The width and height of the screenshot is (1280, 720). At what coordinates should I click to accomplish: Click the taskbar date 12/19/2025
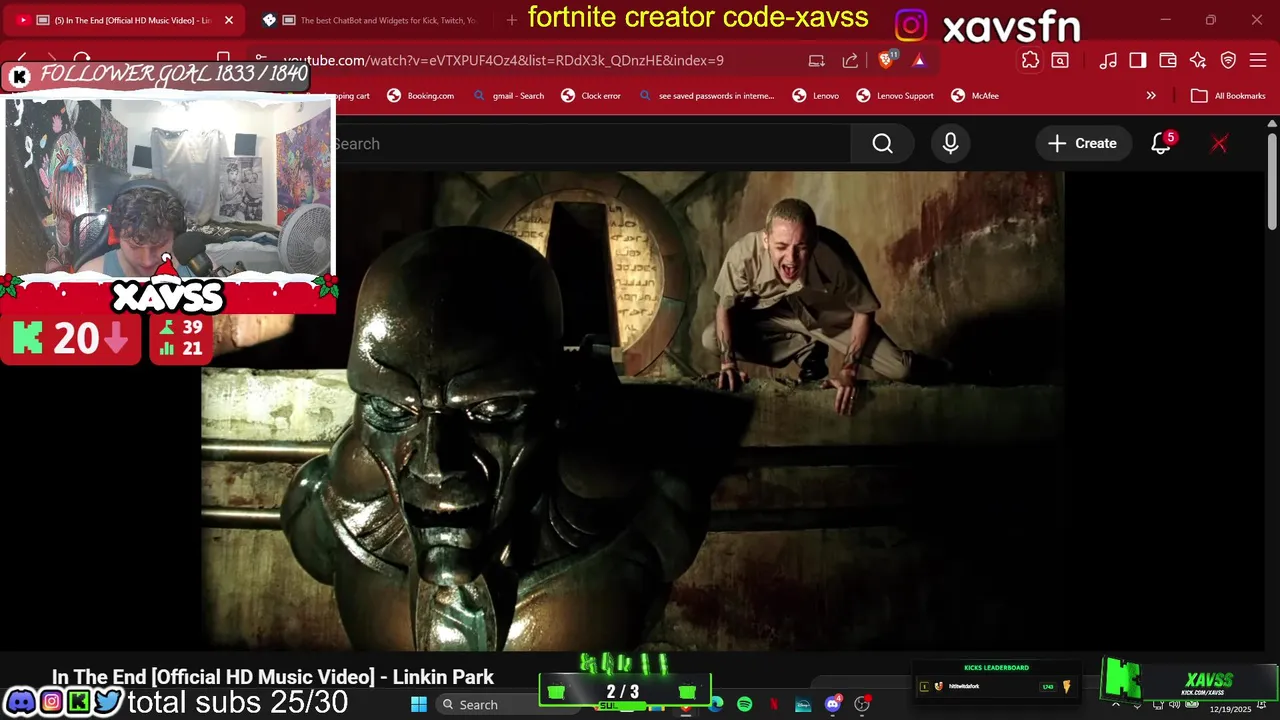1230,709
